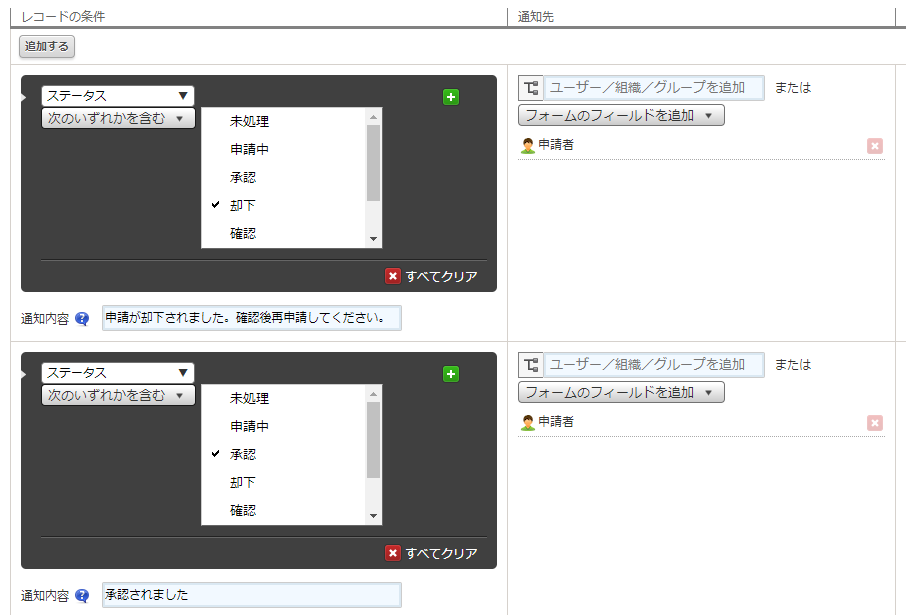Open the first 次のいずれかを含む operator dropdown
Image resolution: width=906 pixels, height=615 pixels.
pyautogui.click(x=118, y=118)
